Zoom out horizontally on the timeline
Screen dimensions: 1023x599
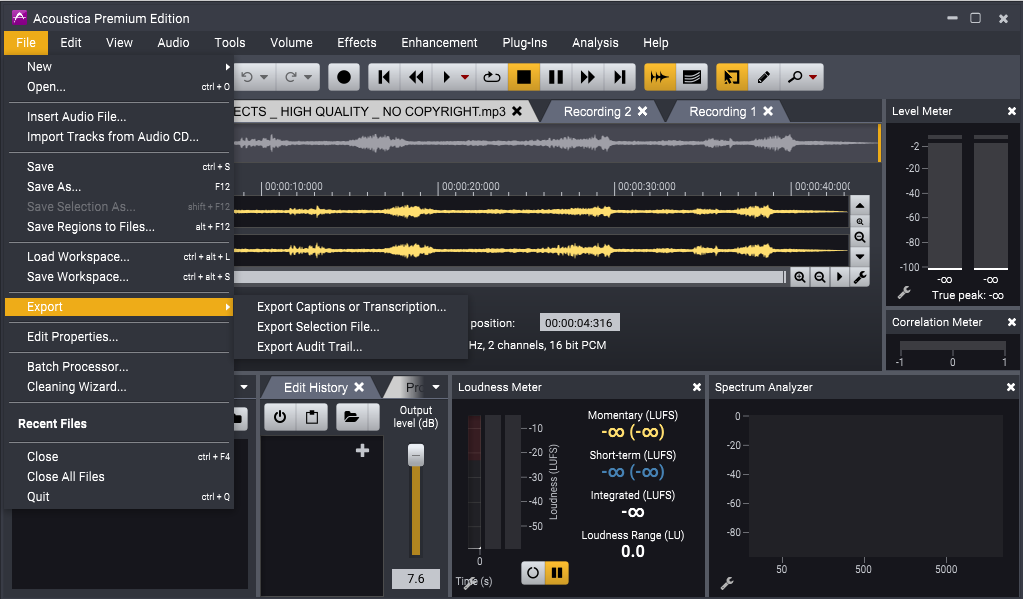(x=820, y=277)
